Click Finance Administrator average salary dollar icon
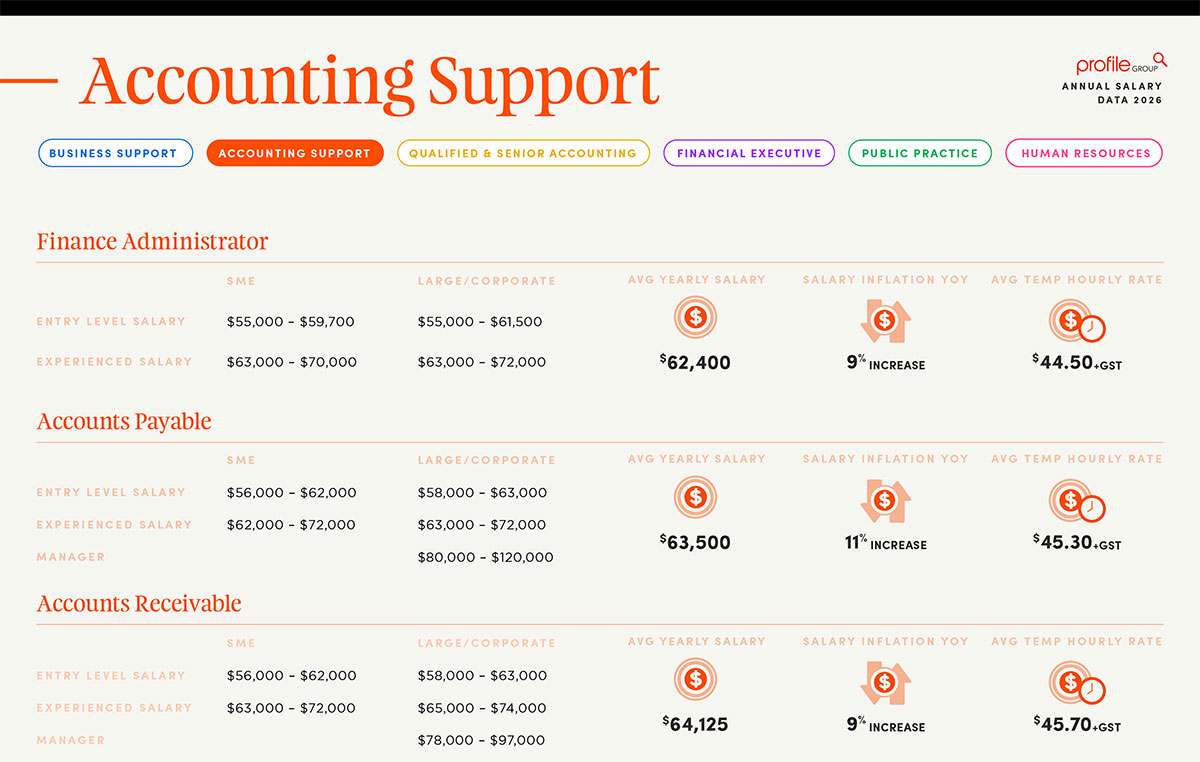 pyautogui.click(x=696, y=319)
